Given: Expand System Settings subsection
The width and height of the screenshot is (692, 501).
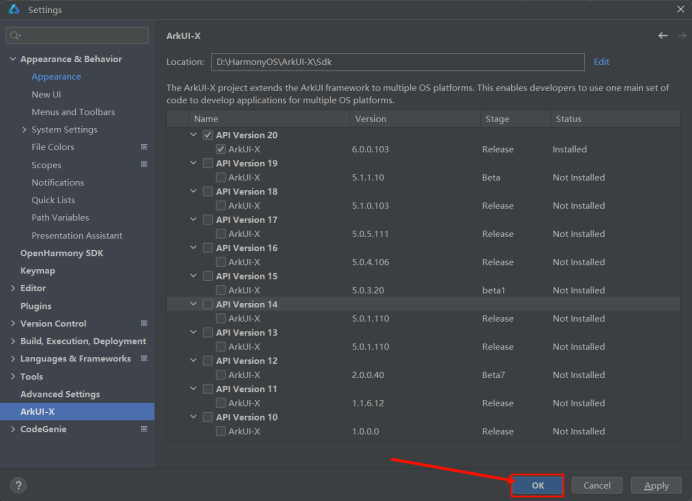Looking at the screenshot, I should [x=24, y=129].
